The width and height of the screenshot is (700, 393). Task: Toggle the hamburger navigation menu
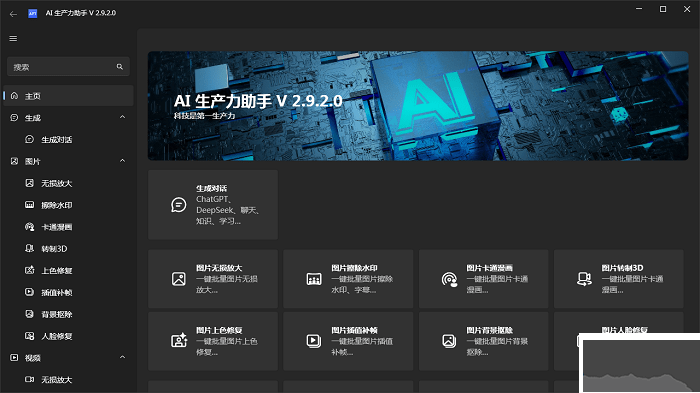pos(13,38)
